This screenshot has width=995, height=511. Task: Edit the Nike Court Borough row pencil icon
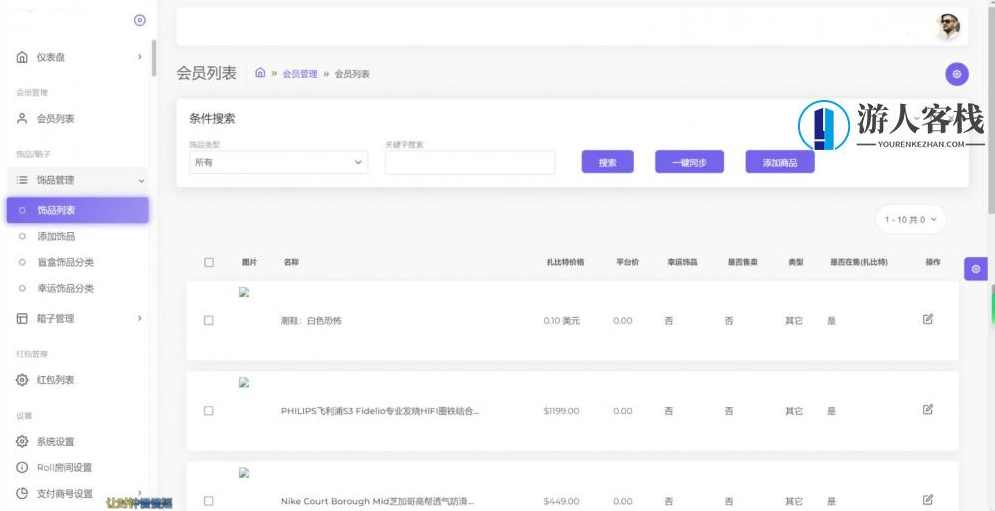(x=928, y=500)
